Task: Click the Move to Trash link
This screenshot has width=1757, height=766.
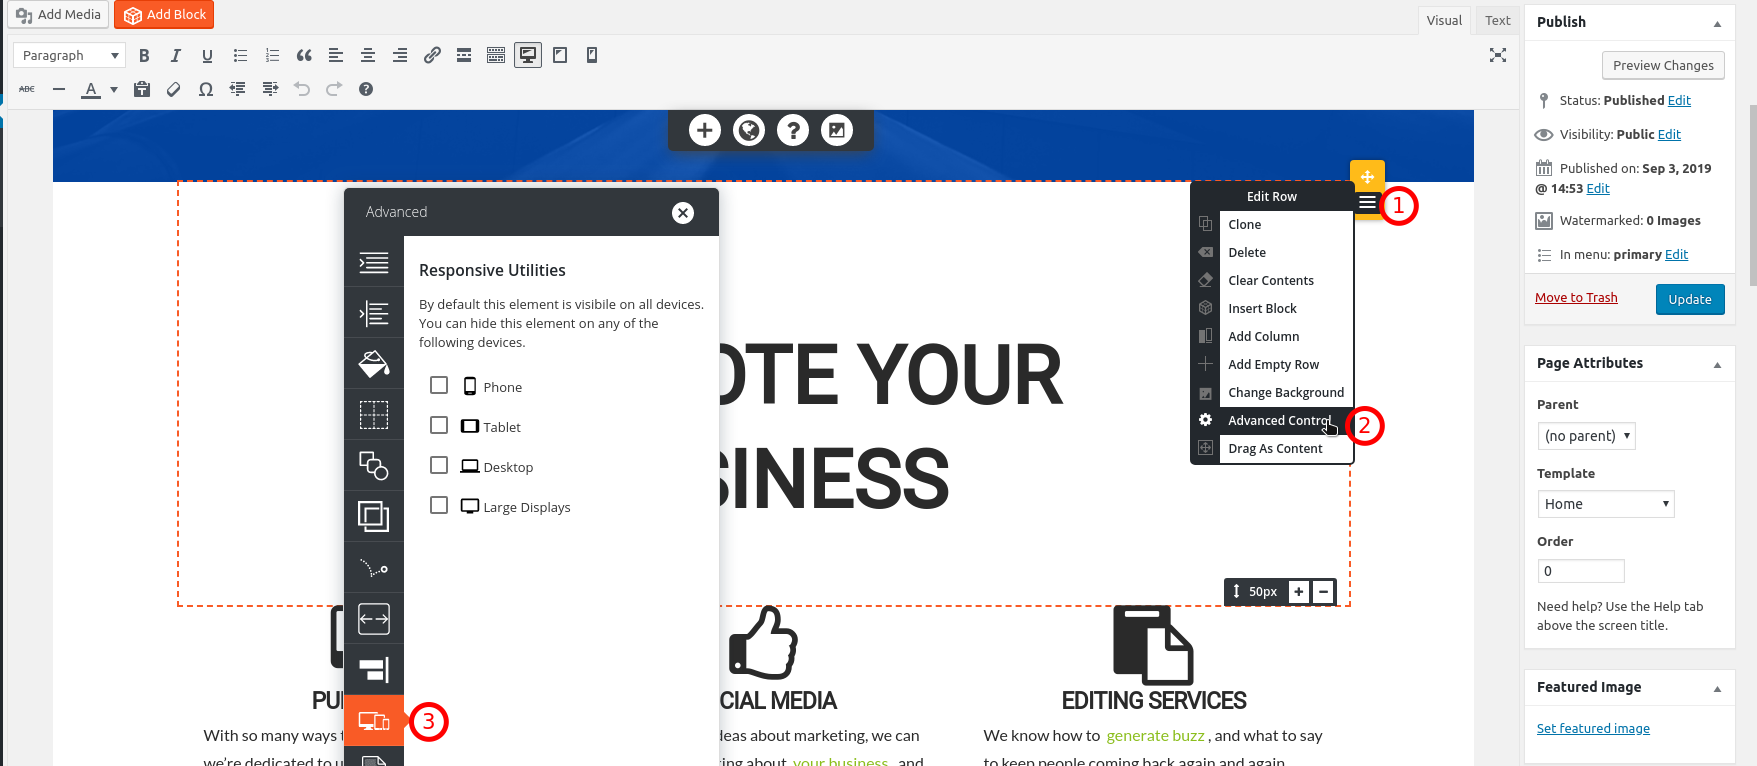Action: tap(1576, 298)
